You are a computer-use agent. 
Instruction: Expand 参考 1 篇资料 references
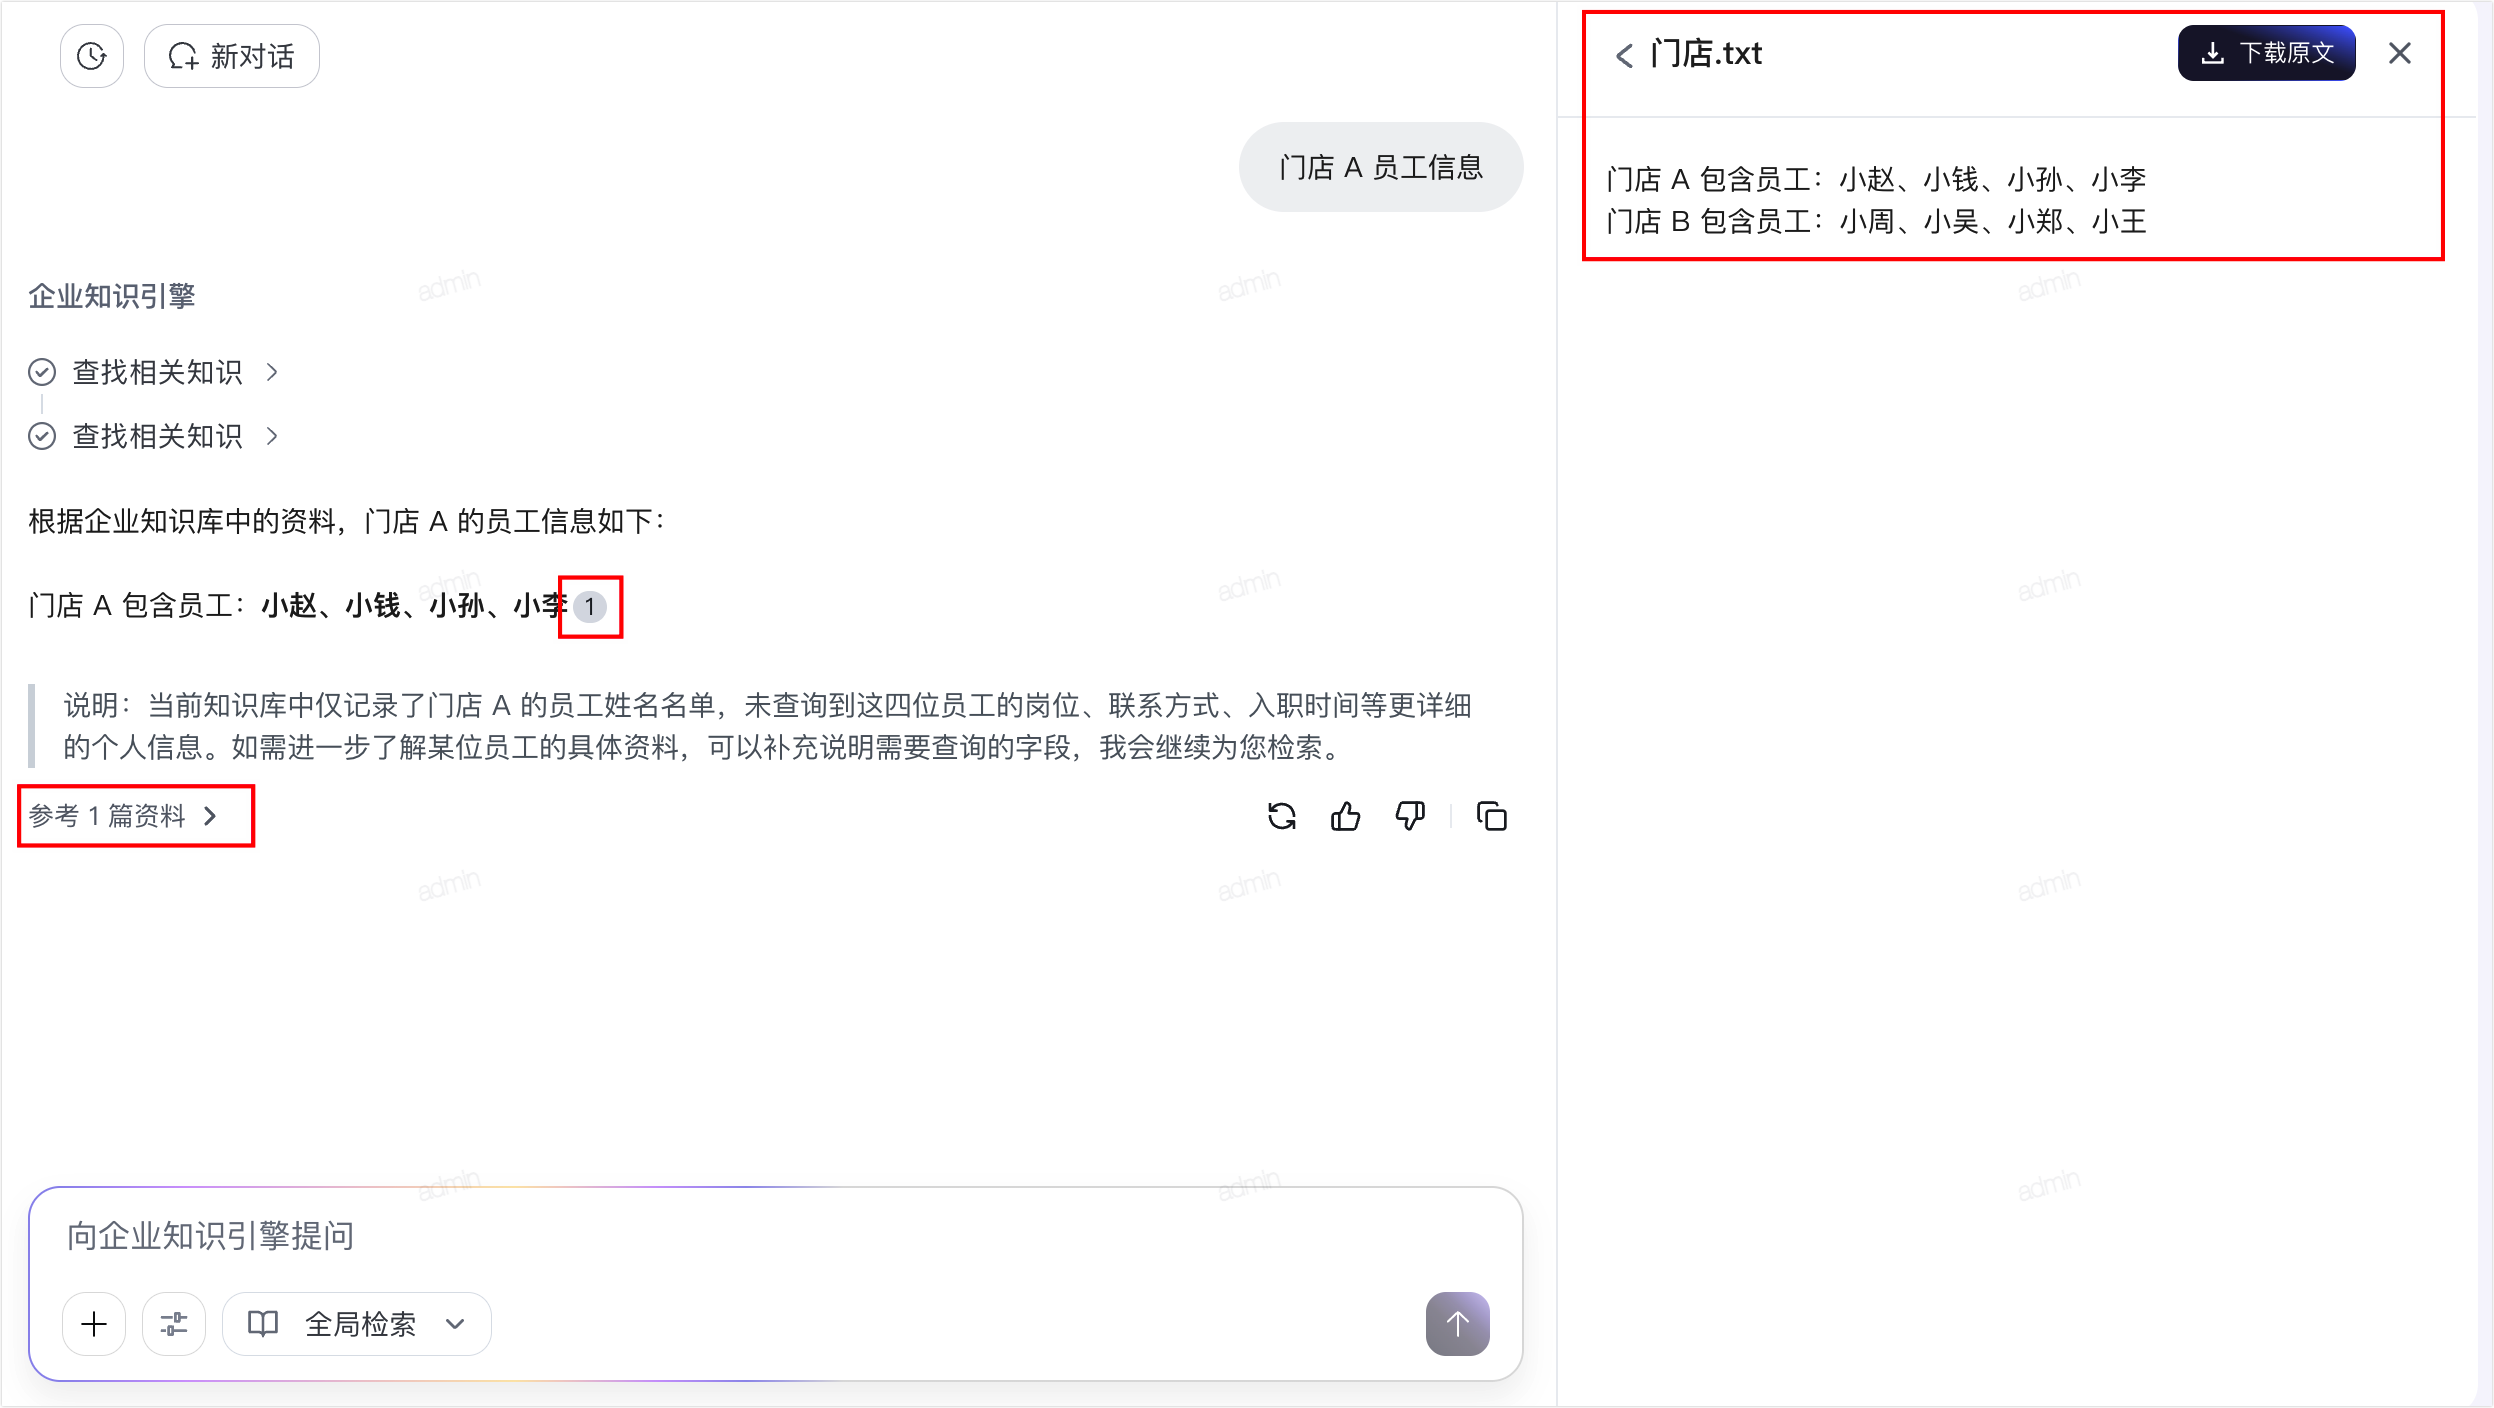[124, 816]
